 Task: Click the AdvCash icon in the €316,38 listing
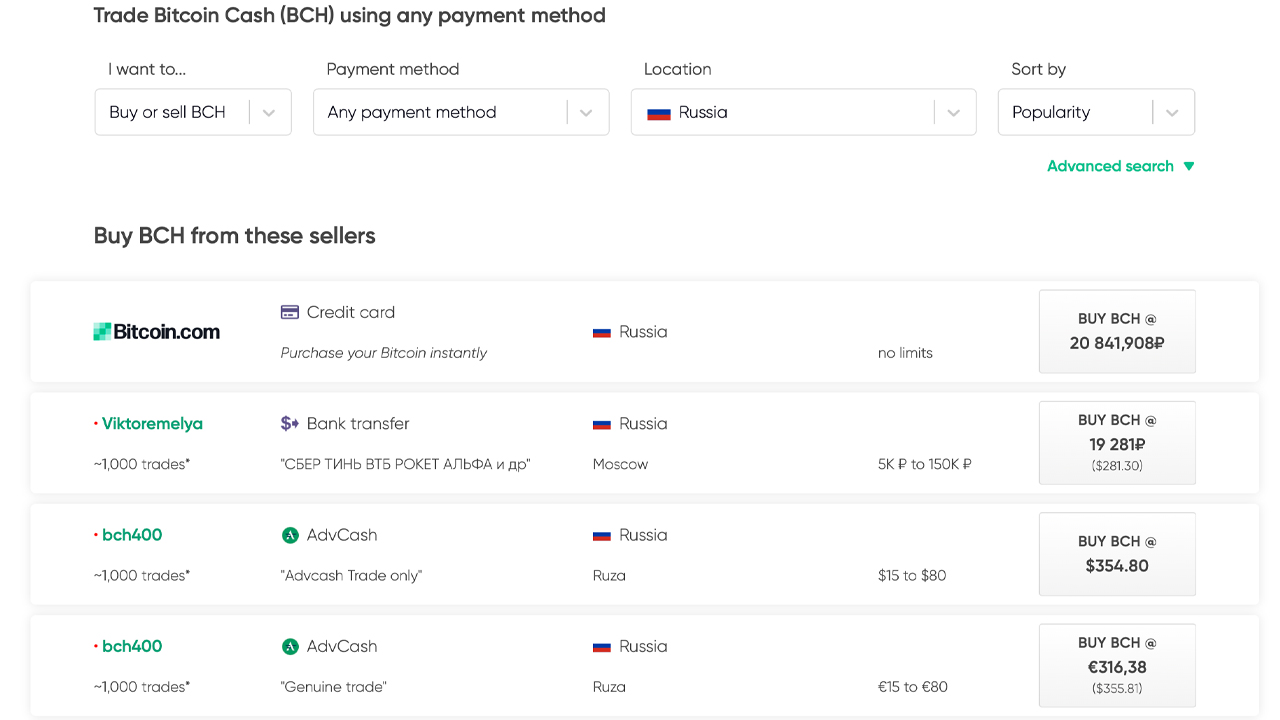click(290, 646)
